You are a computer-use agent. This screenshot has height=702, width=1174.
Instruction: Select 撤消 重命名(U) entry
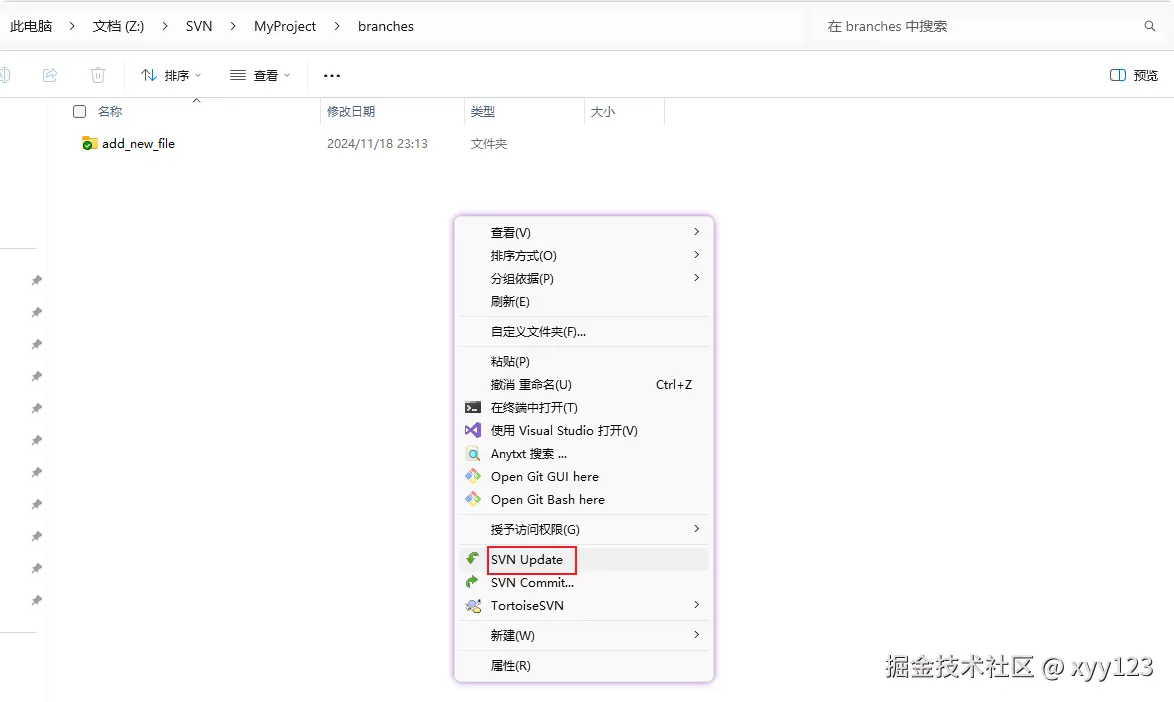(584, 385)
